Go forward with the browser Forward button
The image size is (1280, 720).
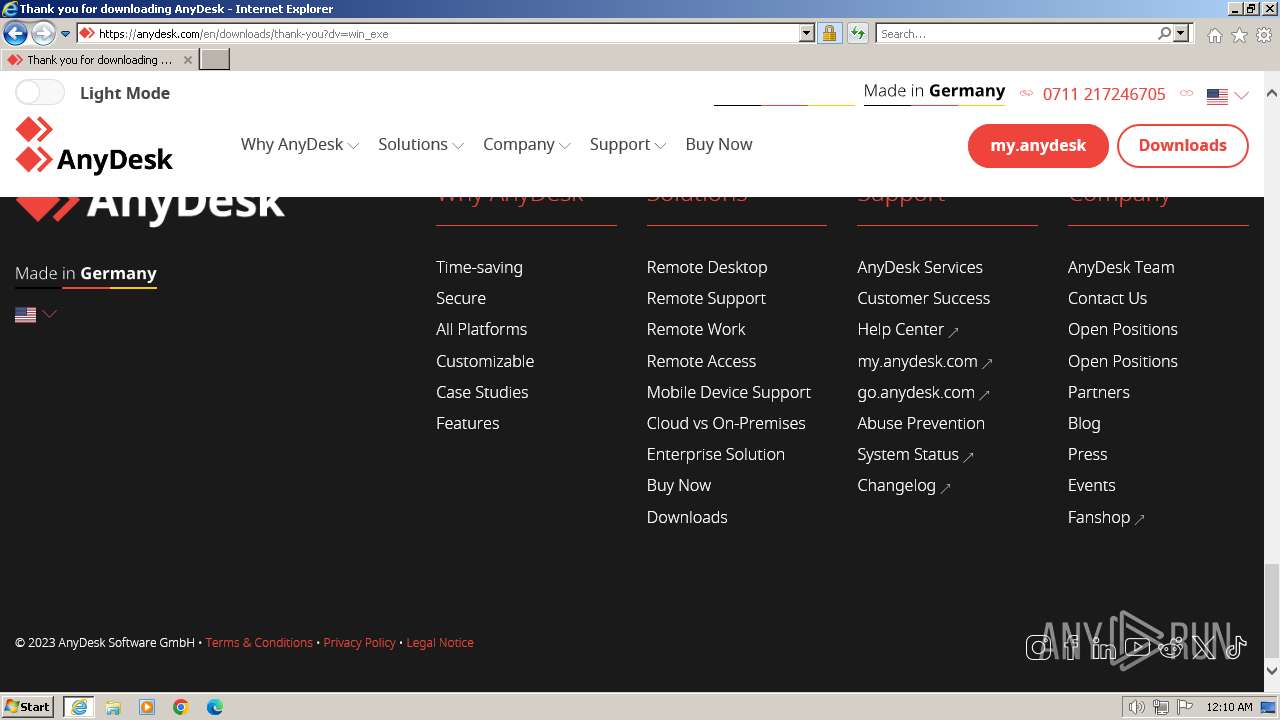coord(42,33)
